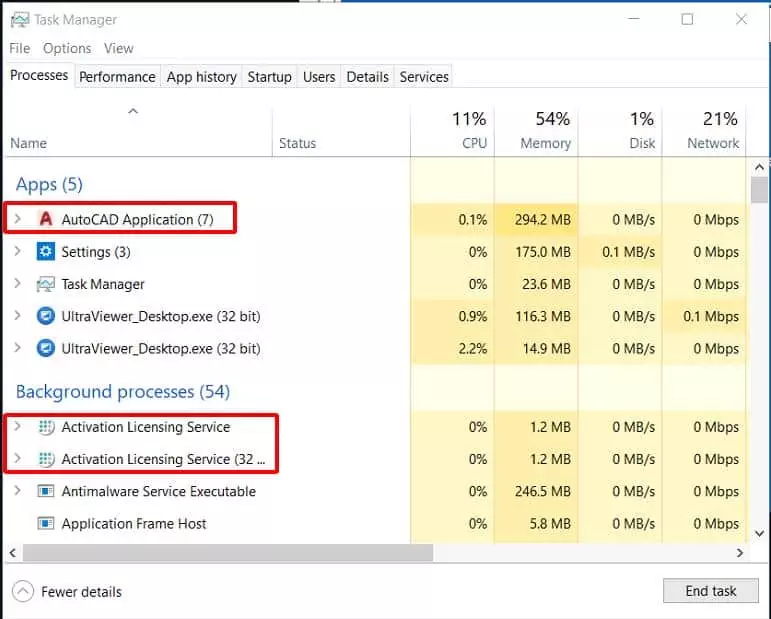Click the AutoCAD Application red A icon
Screen dimensions: 771x619
(45, 219)
